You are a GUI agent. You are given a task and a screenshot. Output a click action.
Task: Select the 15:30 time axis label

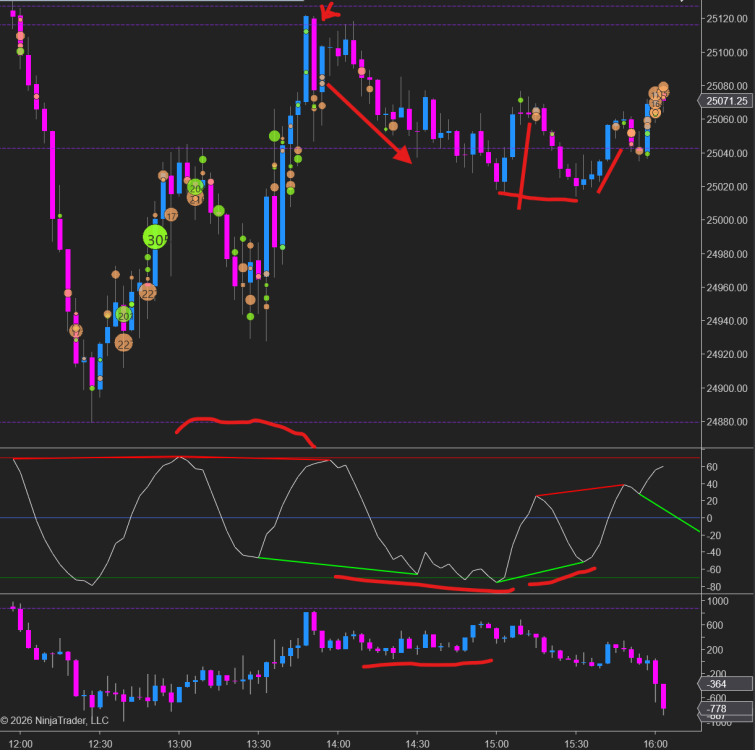tap(575, 743)
